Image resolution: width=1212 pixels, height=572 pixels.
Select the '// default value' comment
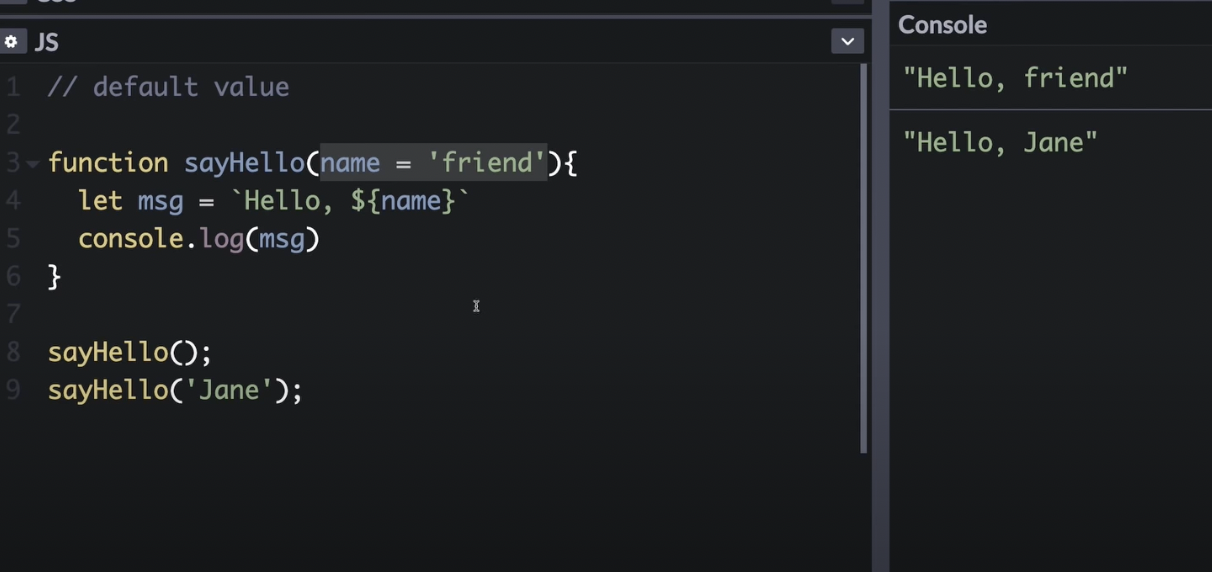(168, 87)
